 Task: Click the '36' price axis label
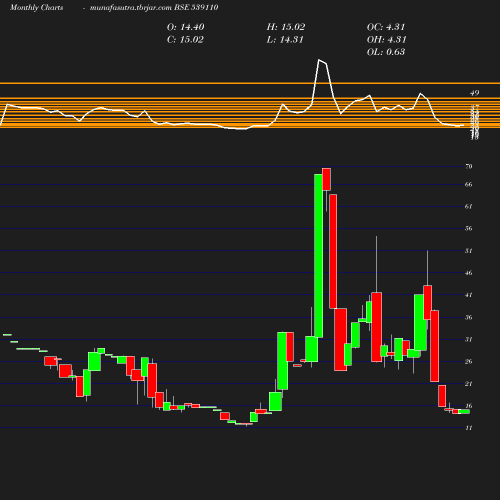469,317
